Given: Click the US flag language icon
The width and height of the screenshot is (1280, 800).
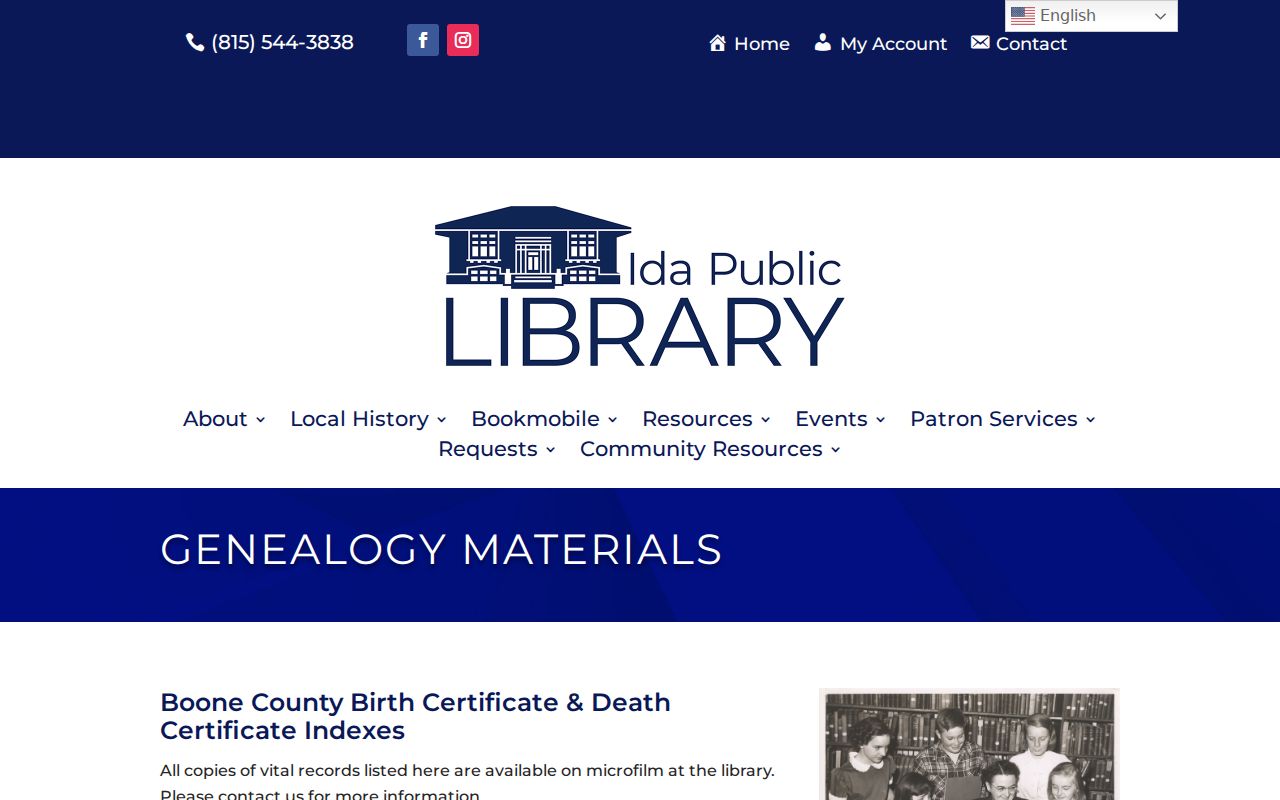Looking at the screenshot, I should pyautogui.click(x=1023, y=16).
